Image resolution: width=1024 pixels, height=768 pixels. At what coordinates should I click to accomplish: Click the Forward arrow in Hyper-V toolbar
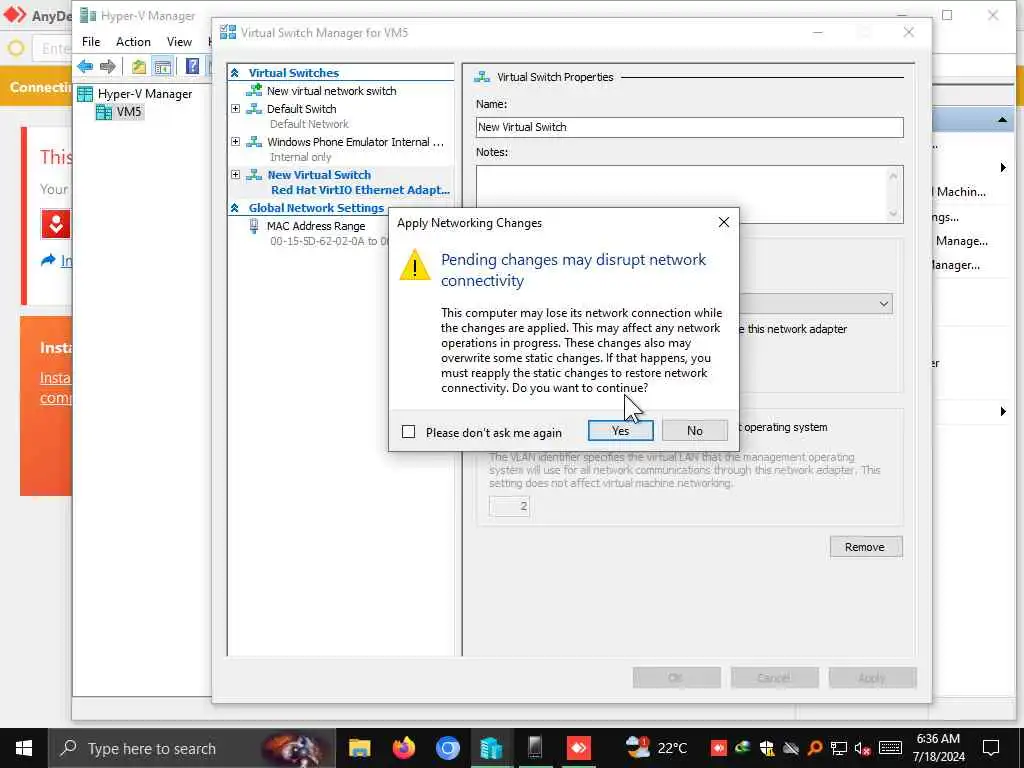tap(108, 66)
